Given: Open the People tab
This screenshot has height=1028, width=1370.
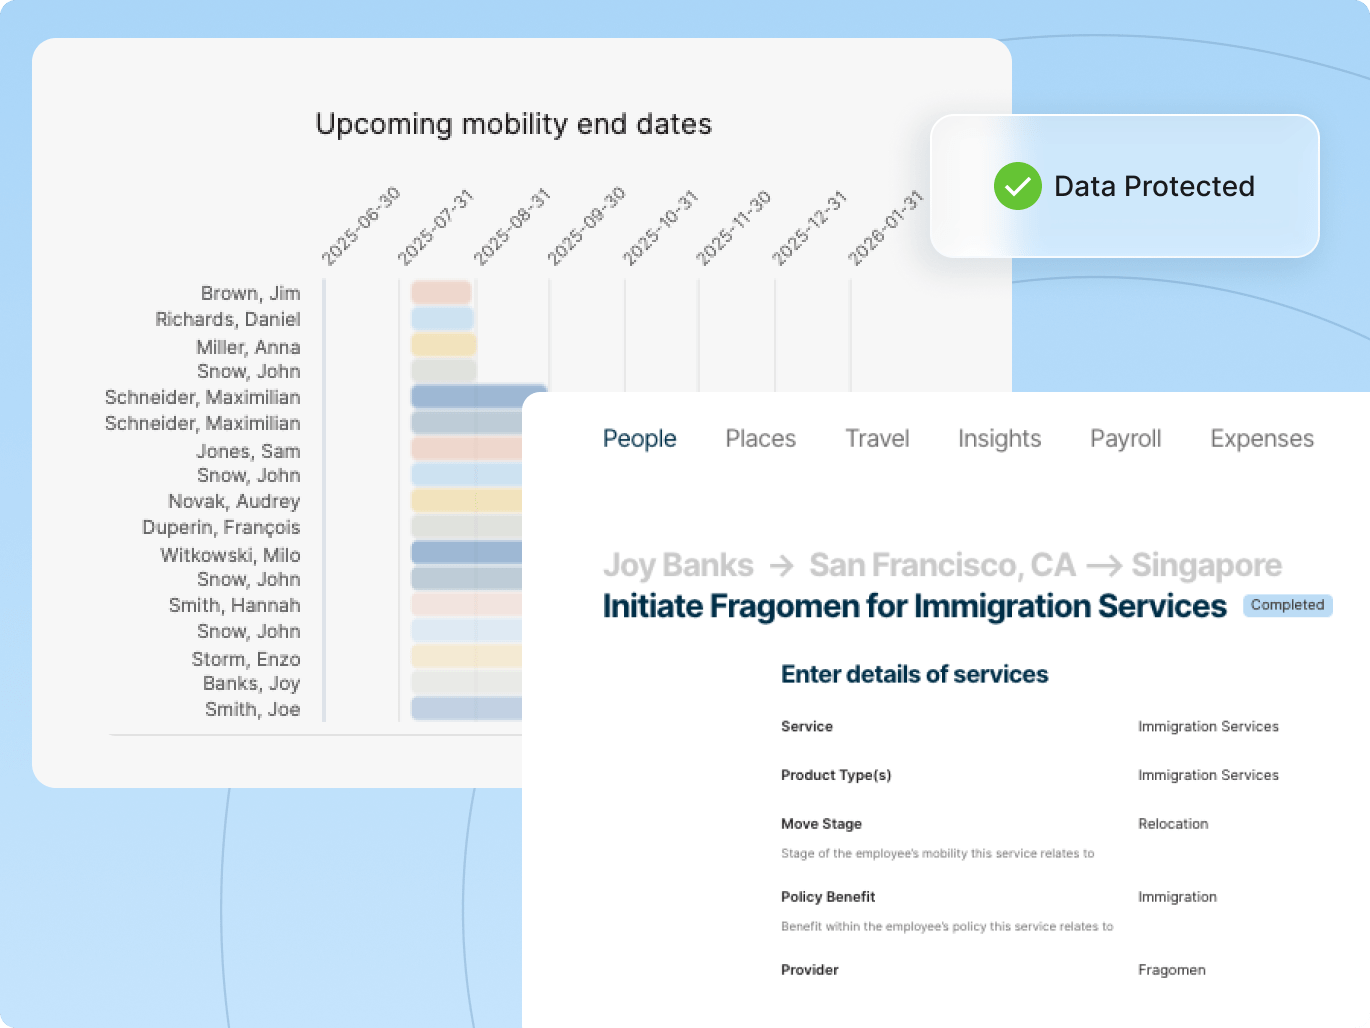Looking at the screenshot, I should (x=639, y=439).
